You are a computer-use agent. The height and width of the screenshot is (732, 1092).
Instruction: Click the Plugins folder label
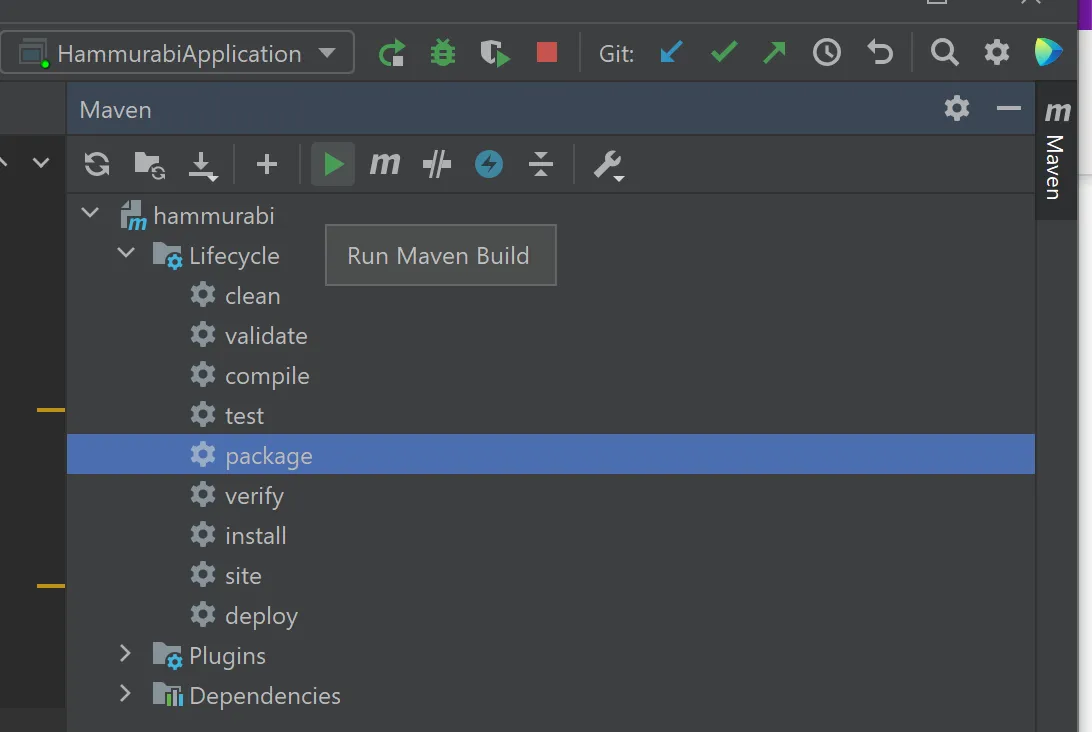[227, 656]
